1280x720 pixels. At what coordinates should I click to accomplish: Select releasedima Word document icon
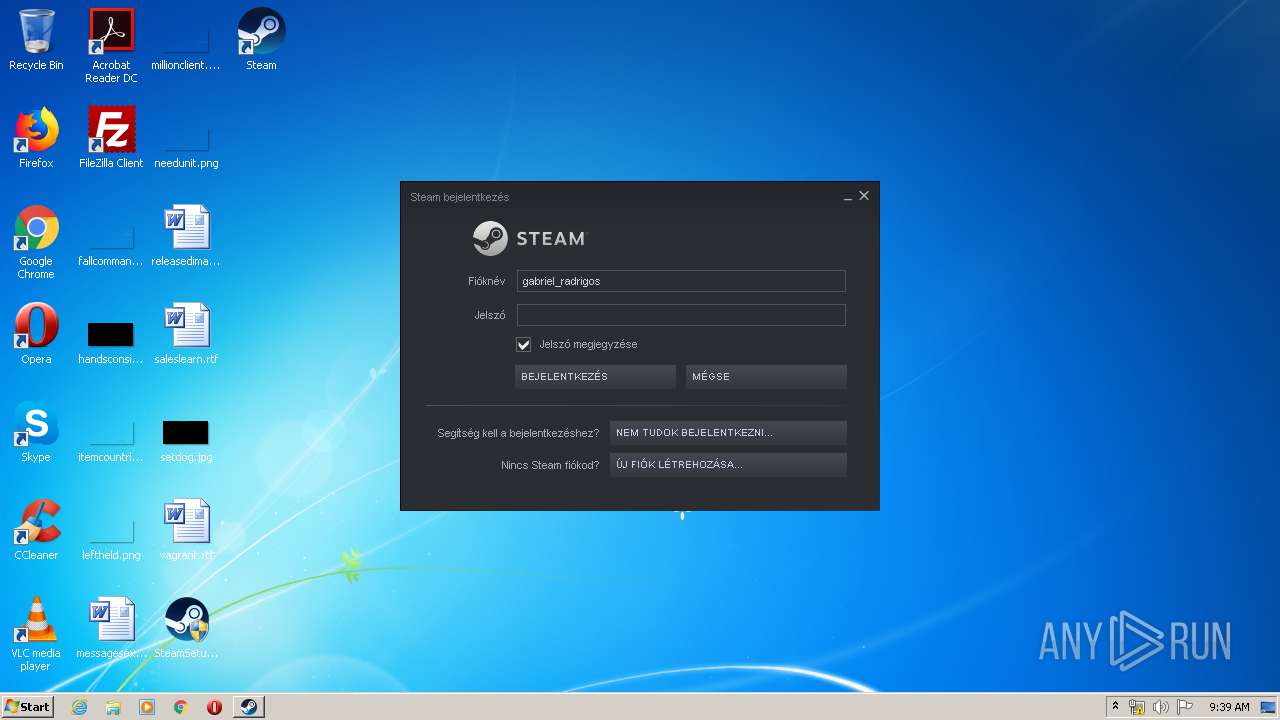pos(186,236)
